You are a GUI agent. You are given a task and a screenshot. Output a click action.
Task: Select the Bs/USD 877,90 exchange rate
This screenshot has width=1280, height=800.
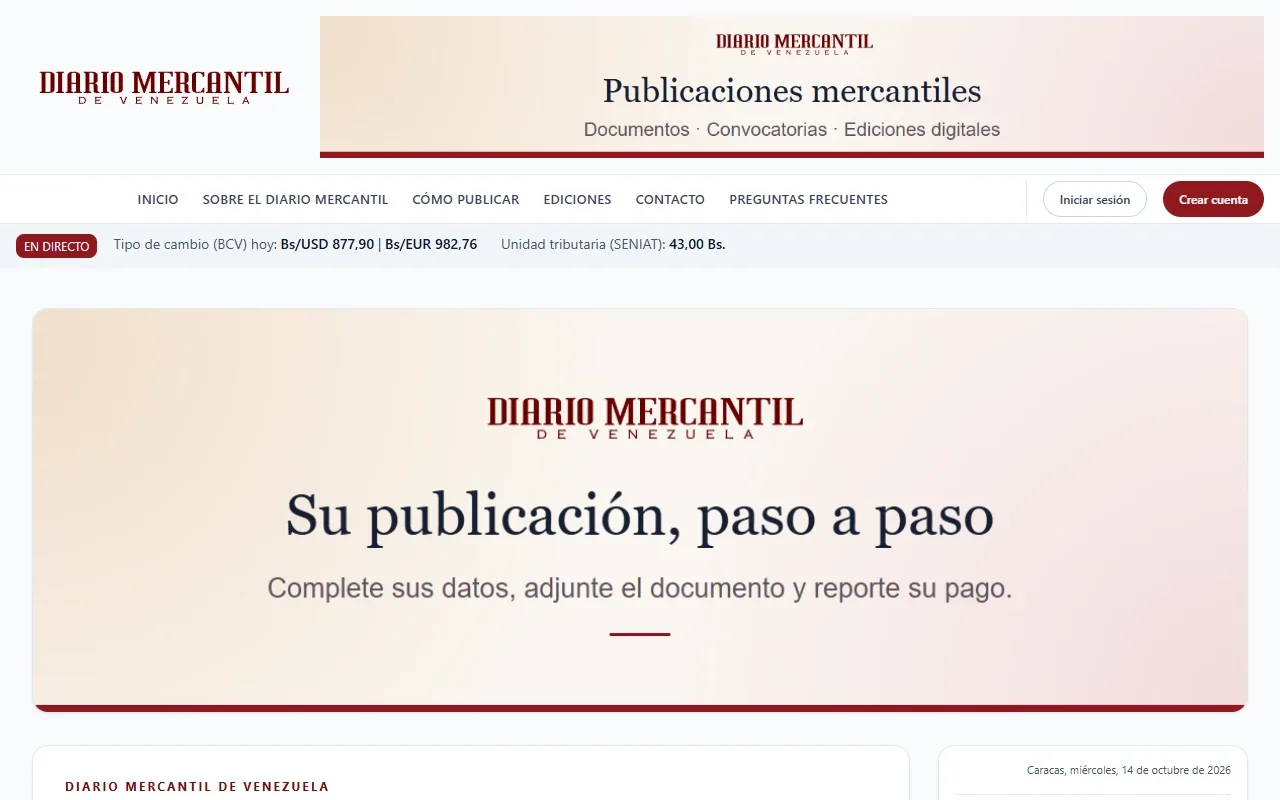[327, 244]
